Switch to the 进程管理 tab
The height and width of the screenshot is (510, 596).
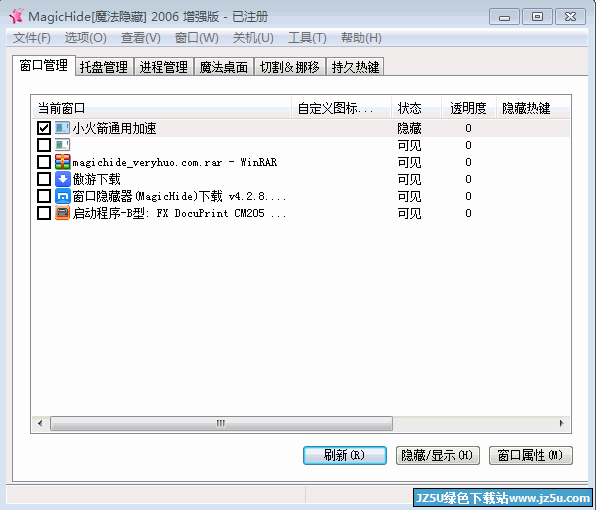pos(163,67)
